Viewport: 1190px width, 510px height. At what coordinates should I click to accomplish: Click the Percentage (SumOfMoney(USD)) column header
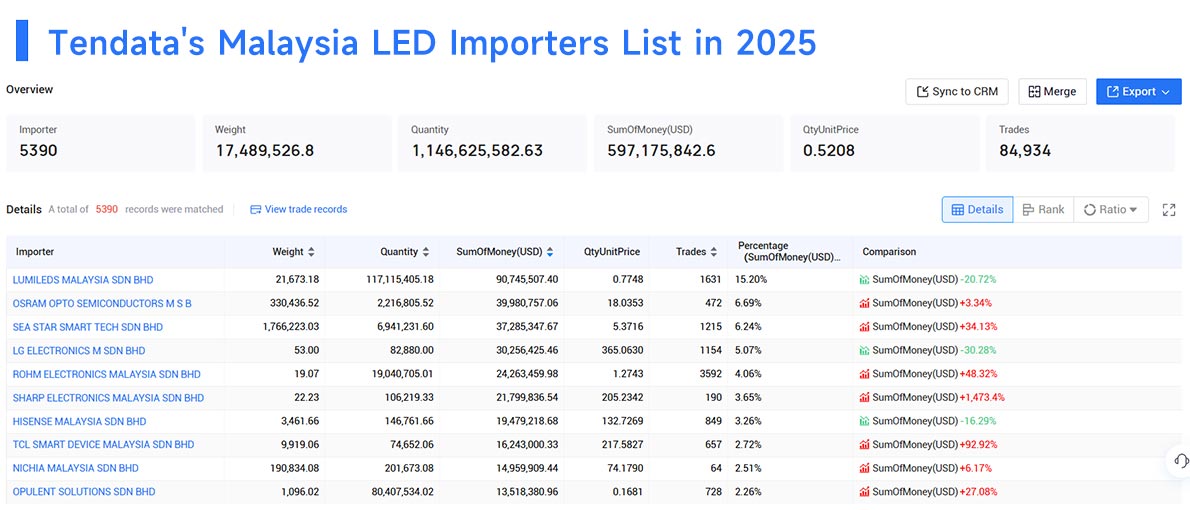tap(789, 251)
